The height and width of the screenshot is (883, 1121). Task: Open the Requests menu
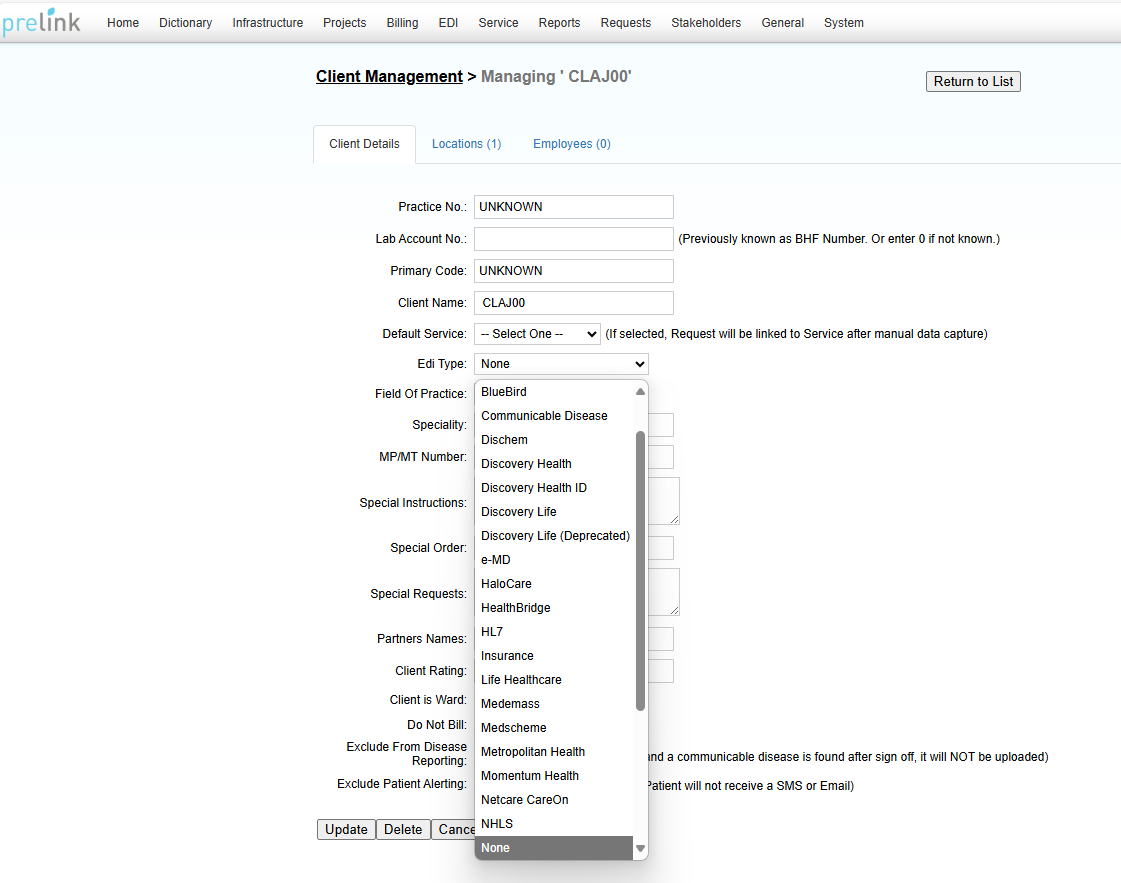click(626, 23)
